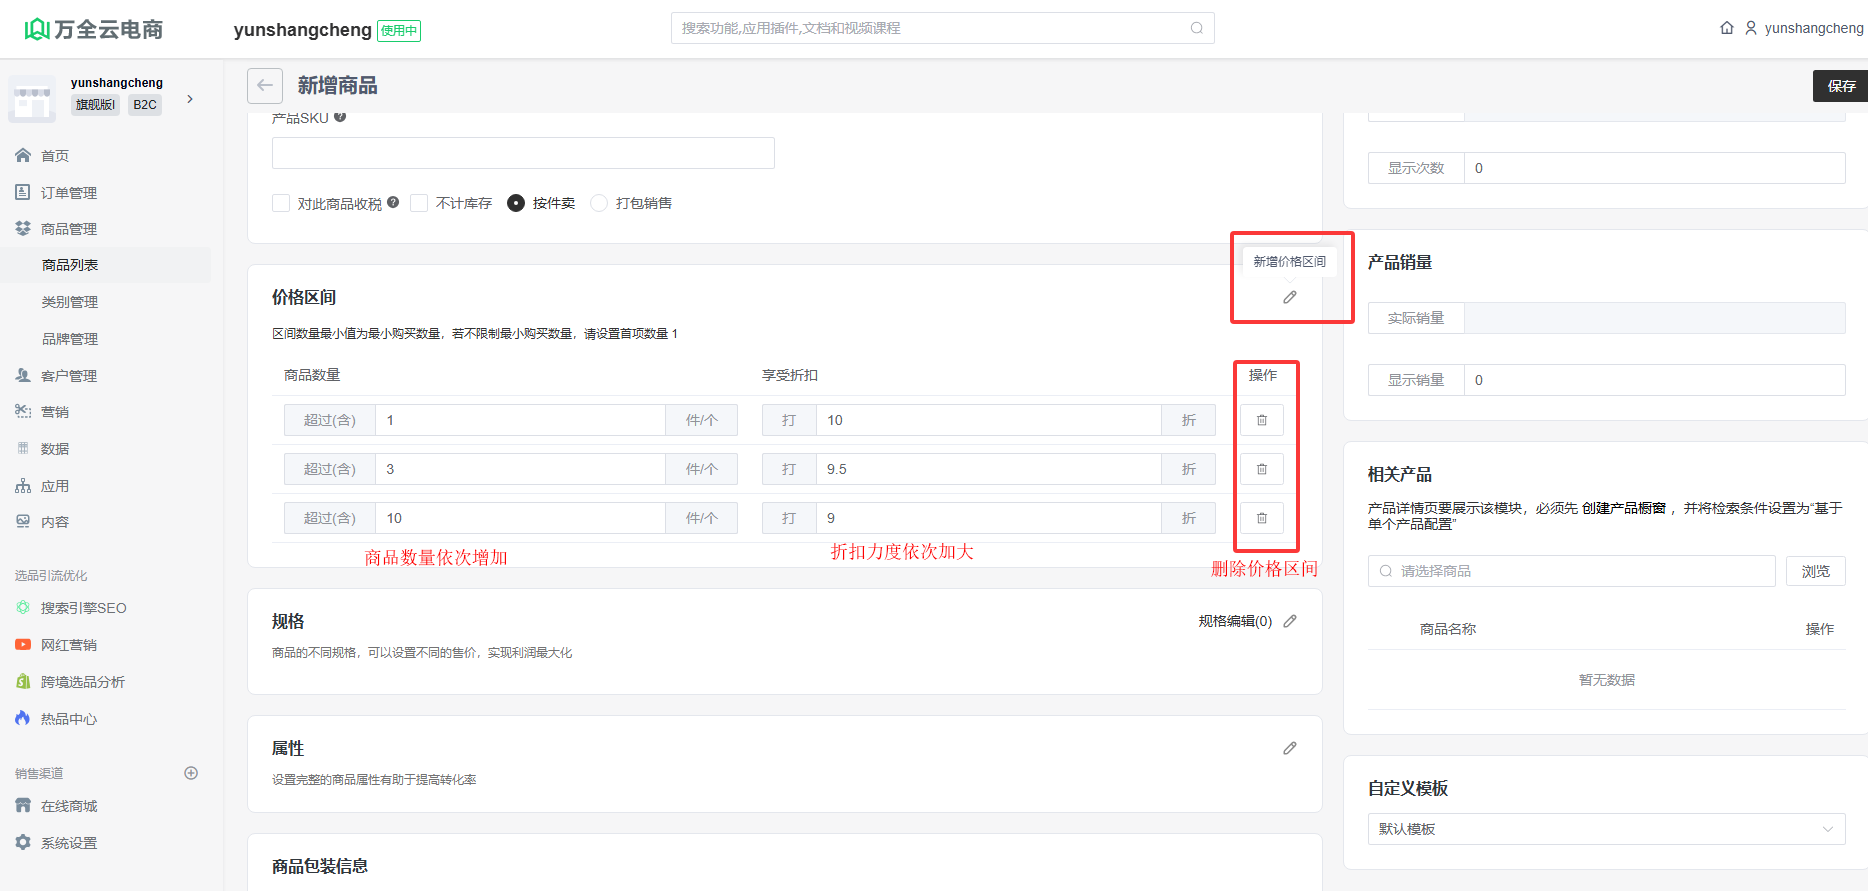Select the 打包销售 radio button
The image size is (1868, 891).
[x=599, y=203]
